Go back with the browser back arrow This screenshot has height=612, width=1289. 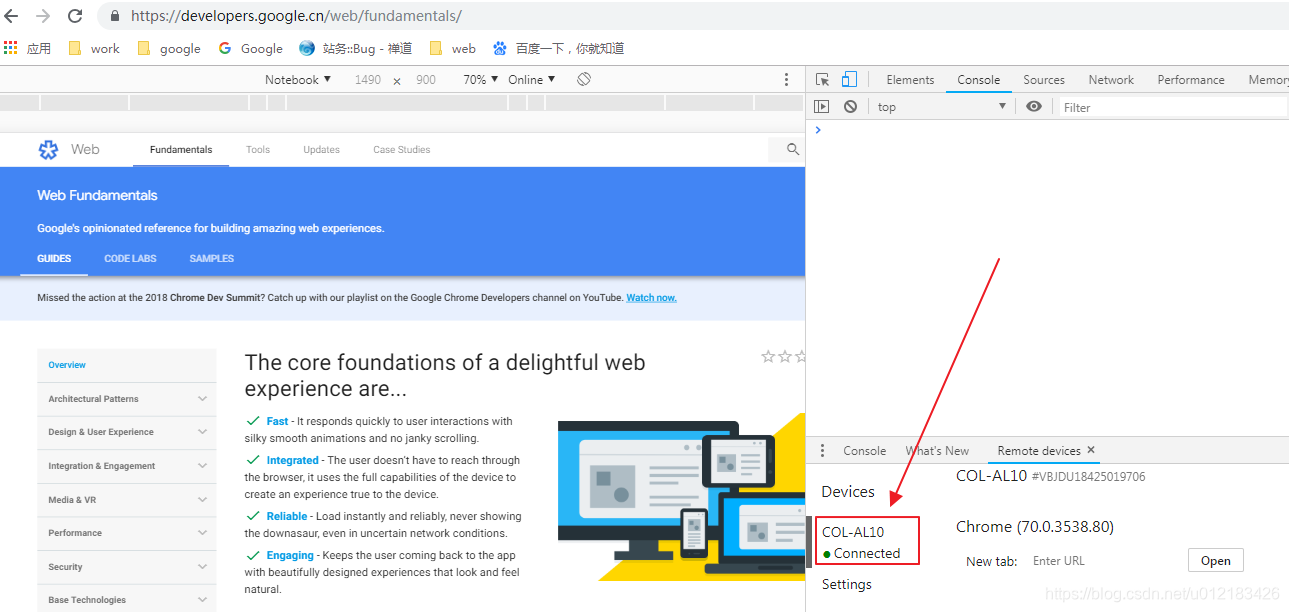point(12,16)
